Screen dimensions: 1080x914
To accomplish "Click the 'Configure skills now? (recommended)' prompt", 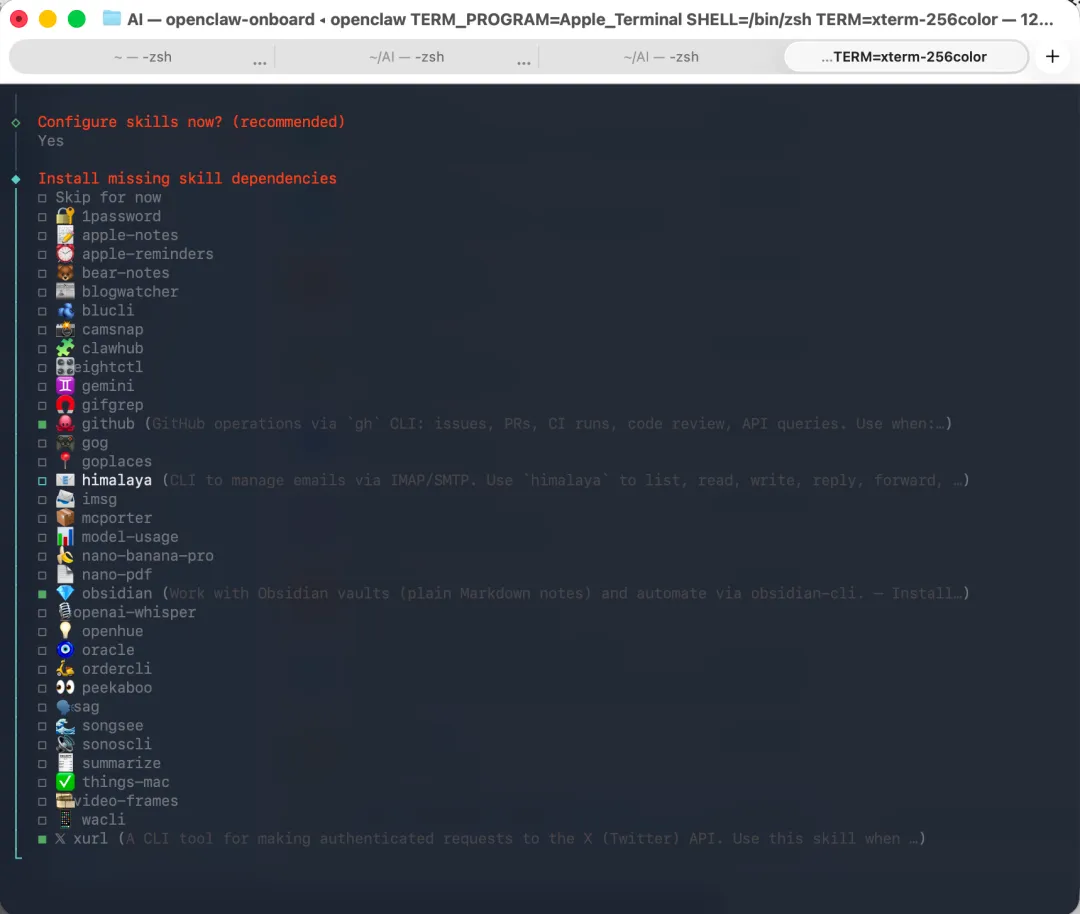I will click(191, 121).
